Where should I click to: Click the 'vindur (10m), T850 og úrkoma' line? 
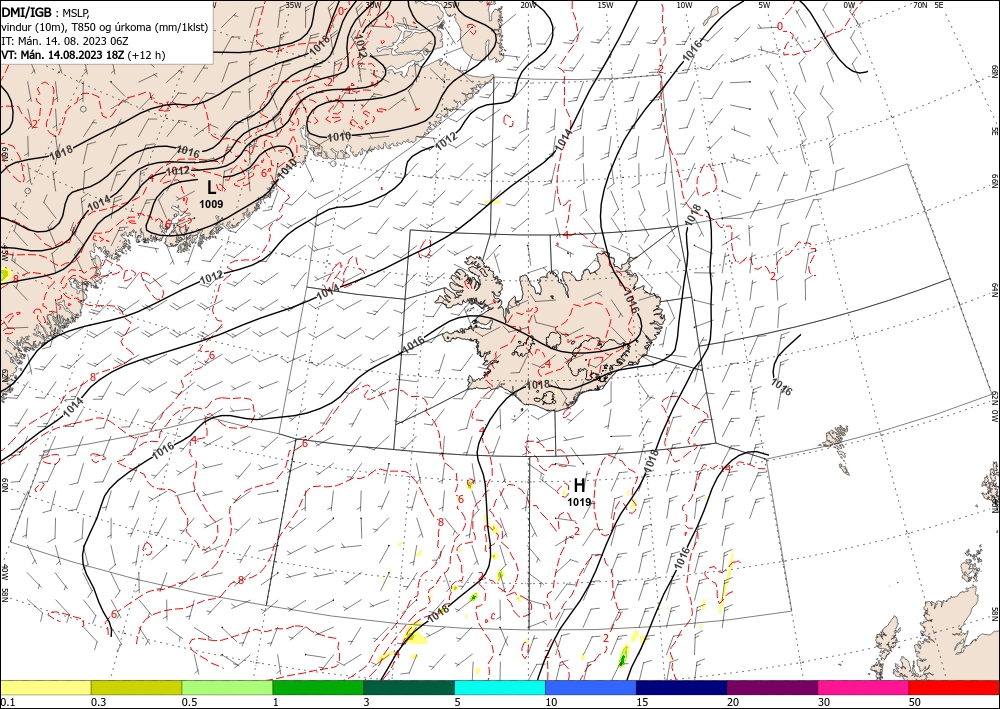click(x=104, y=27)
